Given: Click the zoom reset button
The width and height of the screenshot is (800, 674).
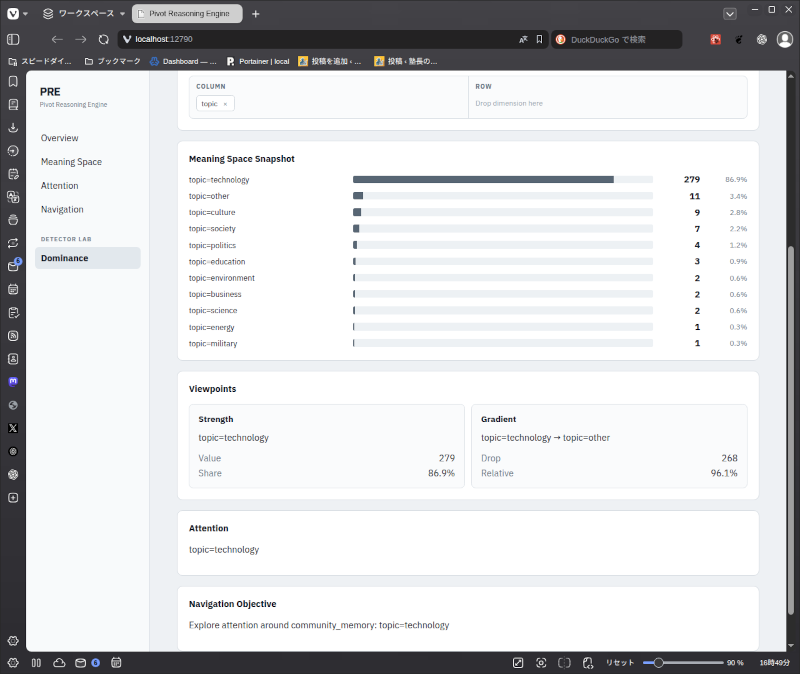Looking at the screenshot, I should (619, 663).
